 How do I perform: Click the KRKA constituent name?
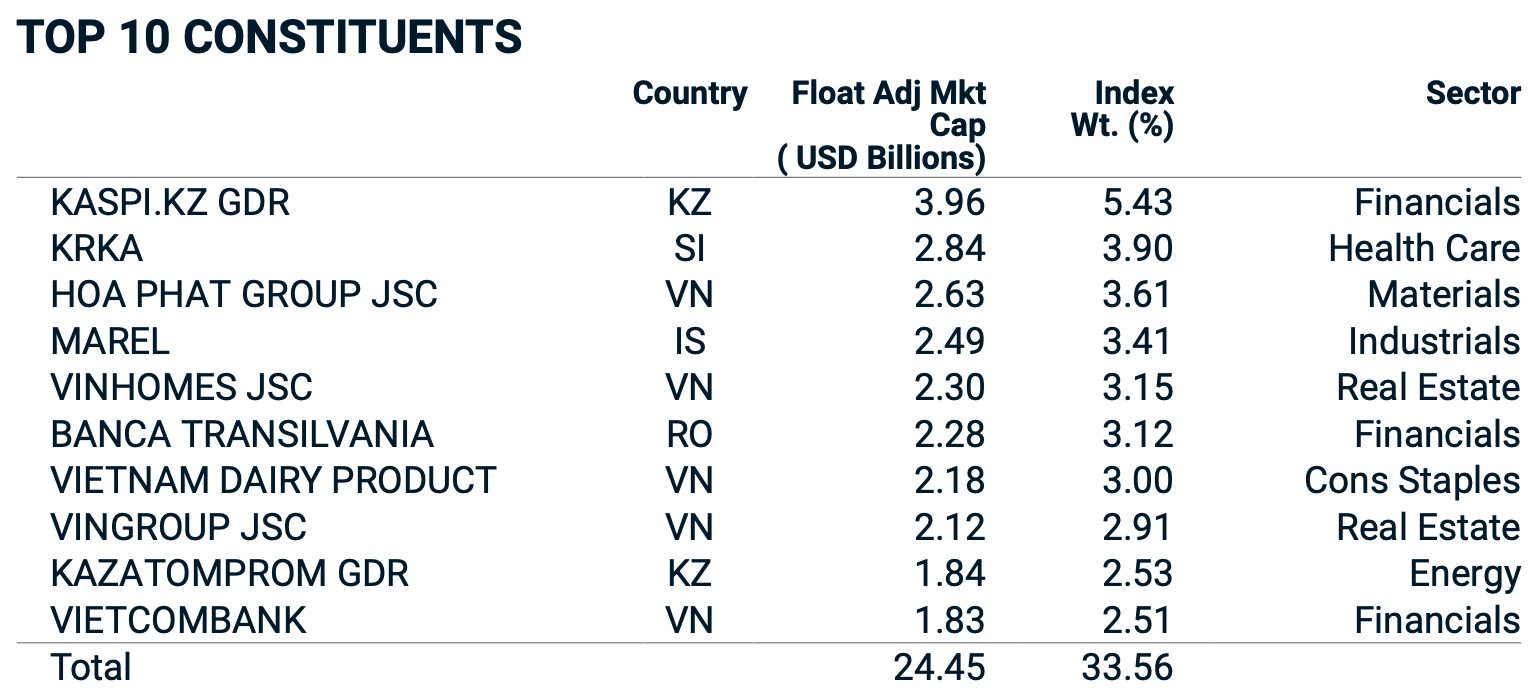(96, 249)
